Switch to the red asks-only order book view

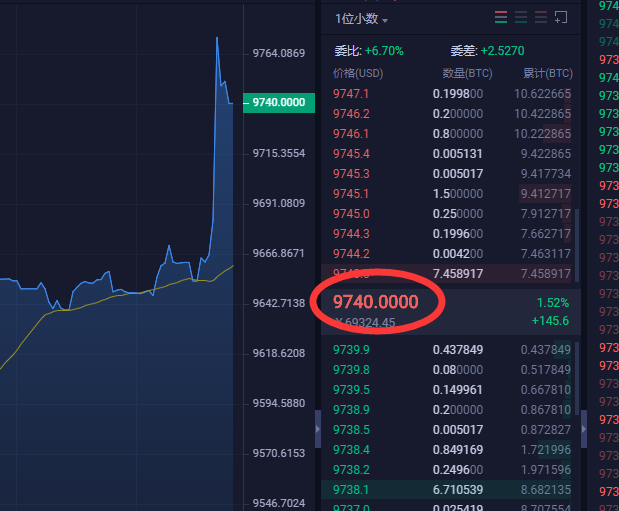(541, 17)
